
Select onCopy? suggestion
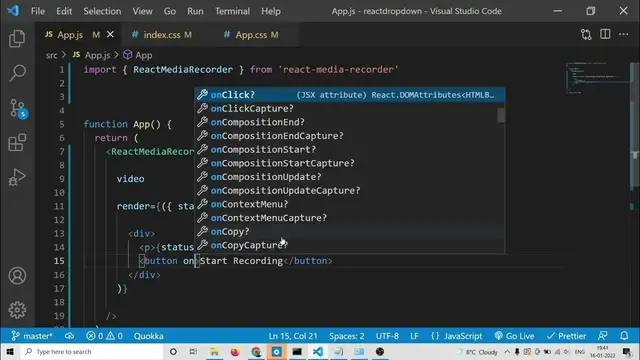tap(349, 231)
